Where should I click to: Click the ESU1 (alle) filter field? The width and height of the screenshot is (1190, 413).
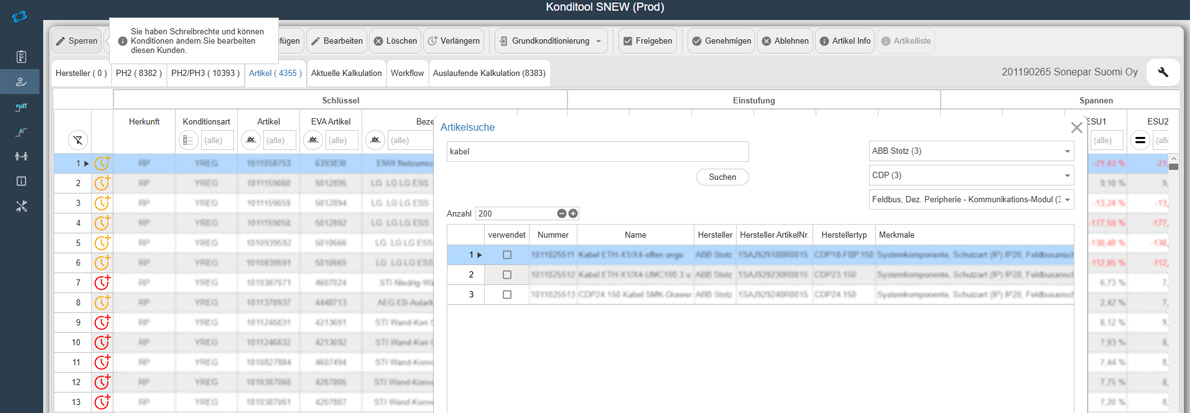1107,140
